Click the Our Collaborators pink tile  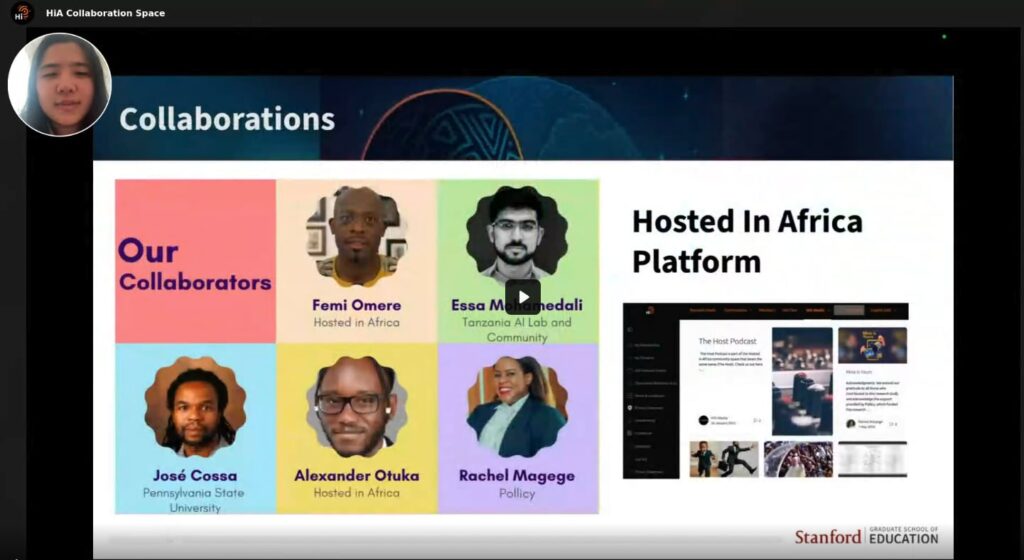196,262
